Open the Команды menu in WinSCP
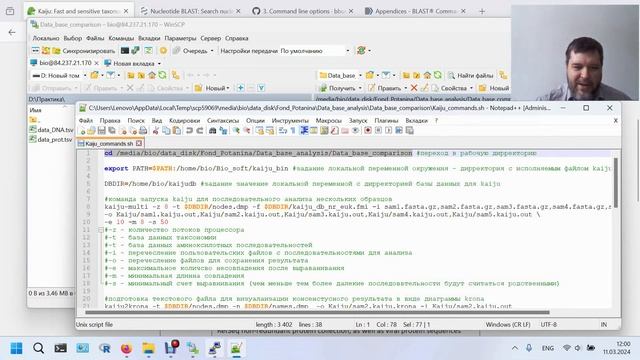 click(121, 38)
